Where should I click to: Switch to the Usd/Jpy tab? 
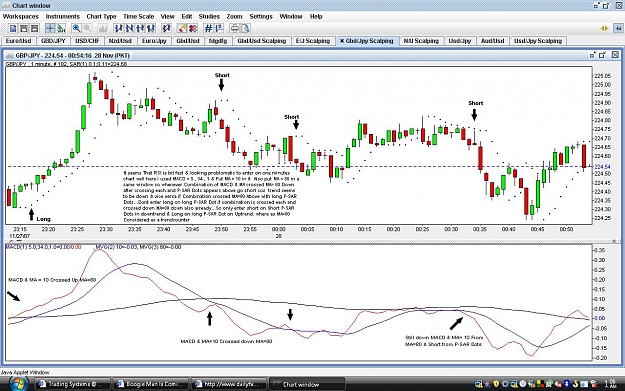coord(460,41)
